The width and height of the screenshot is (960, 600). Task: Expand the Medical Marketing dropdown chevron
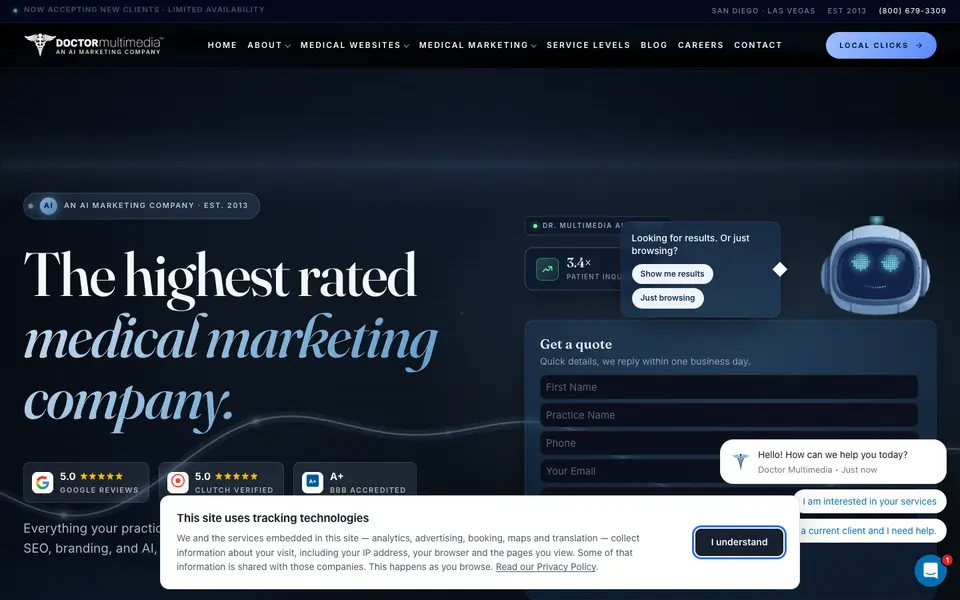533,46
